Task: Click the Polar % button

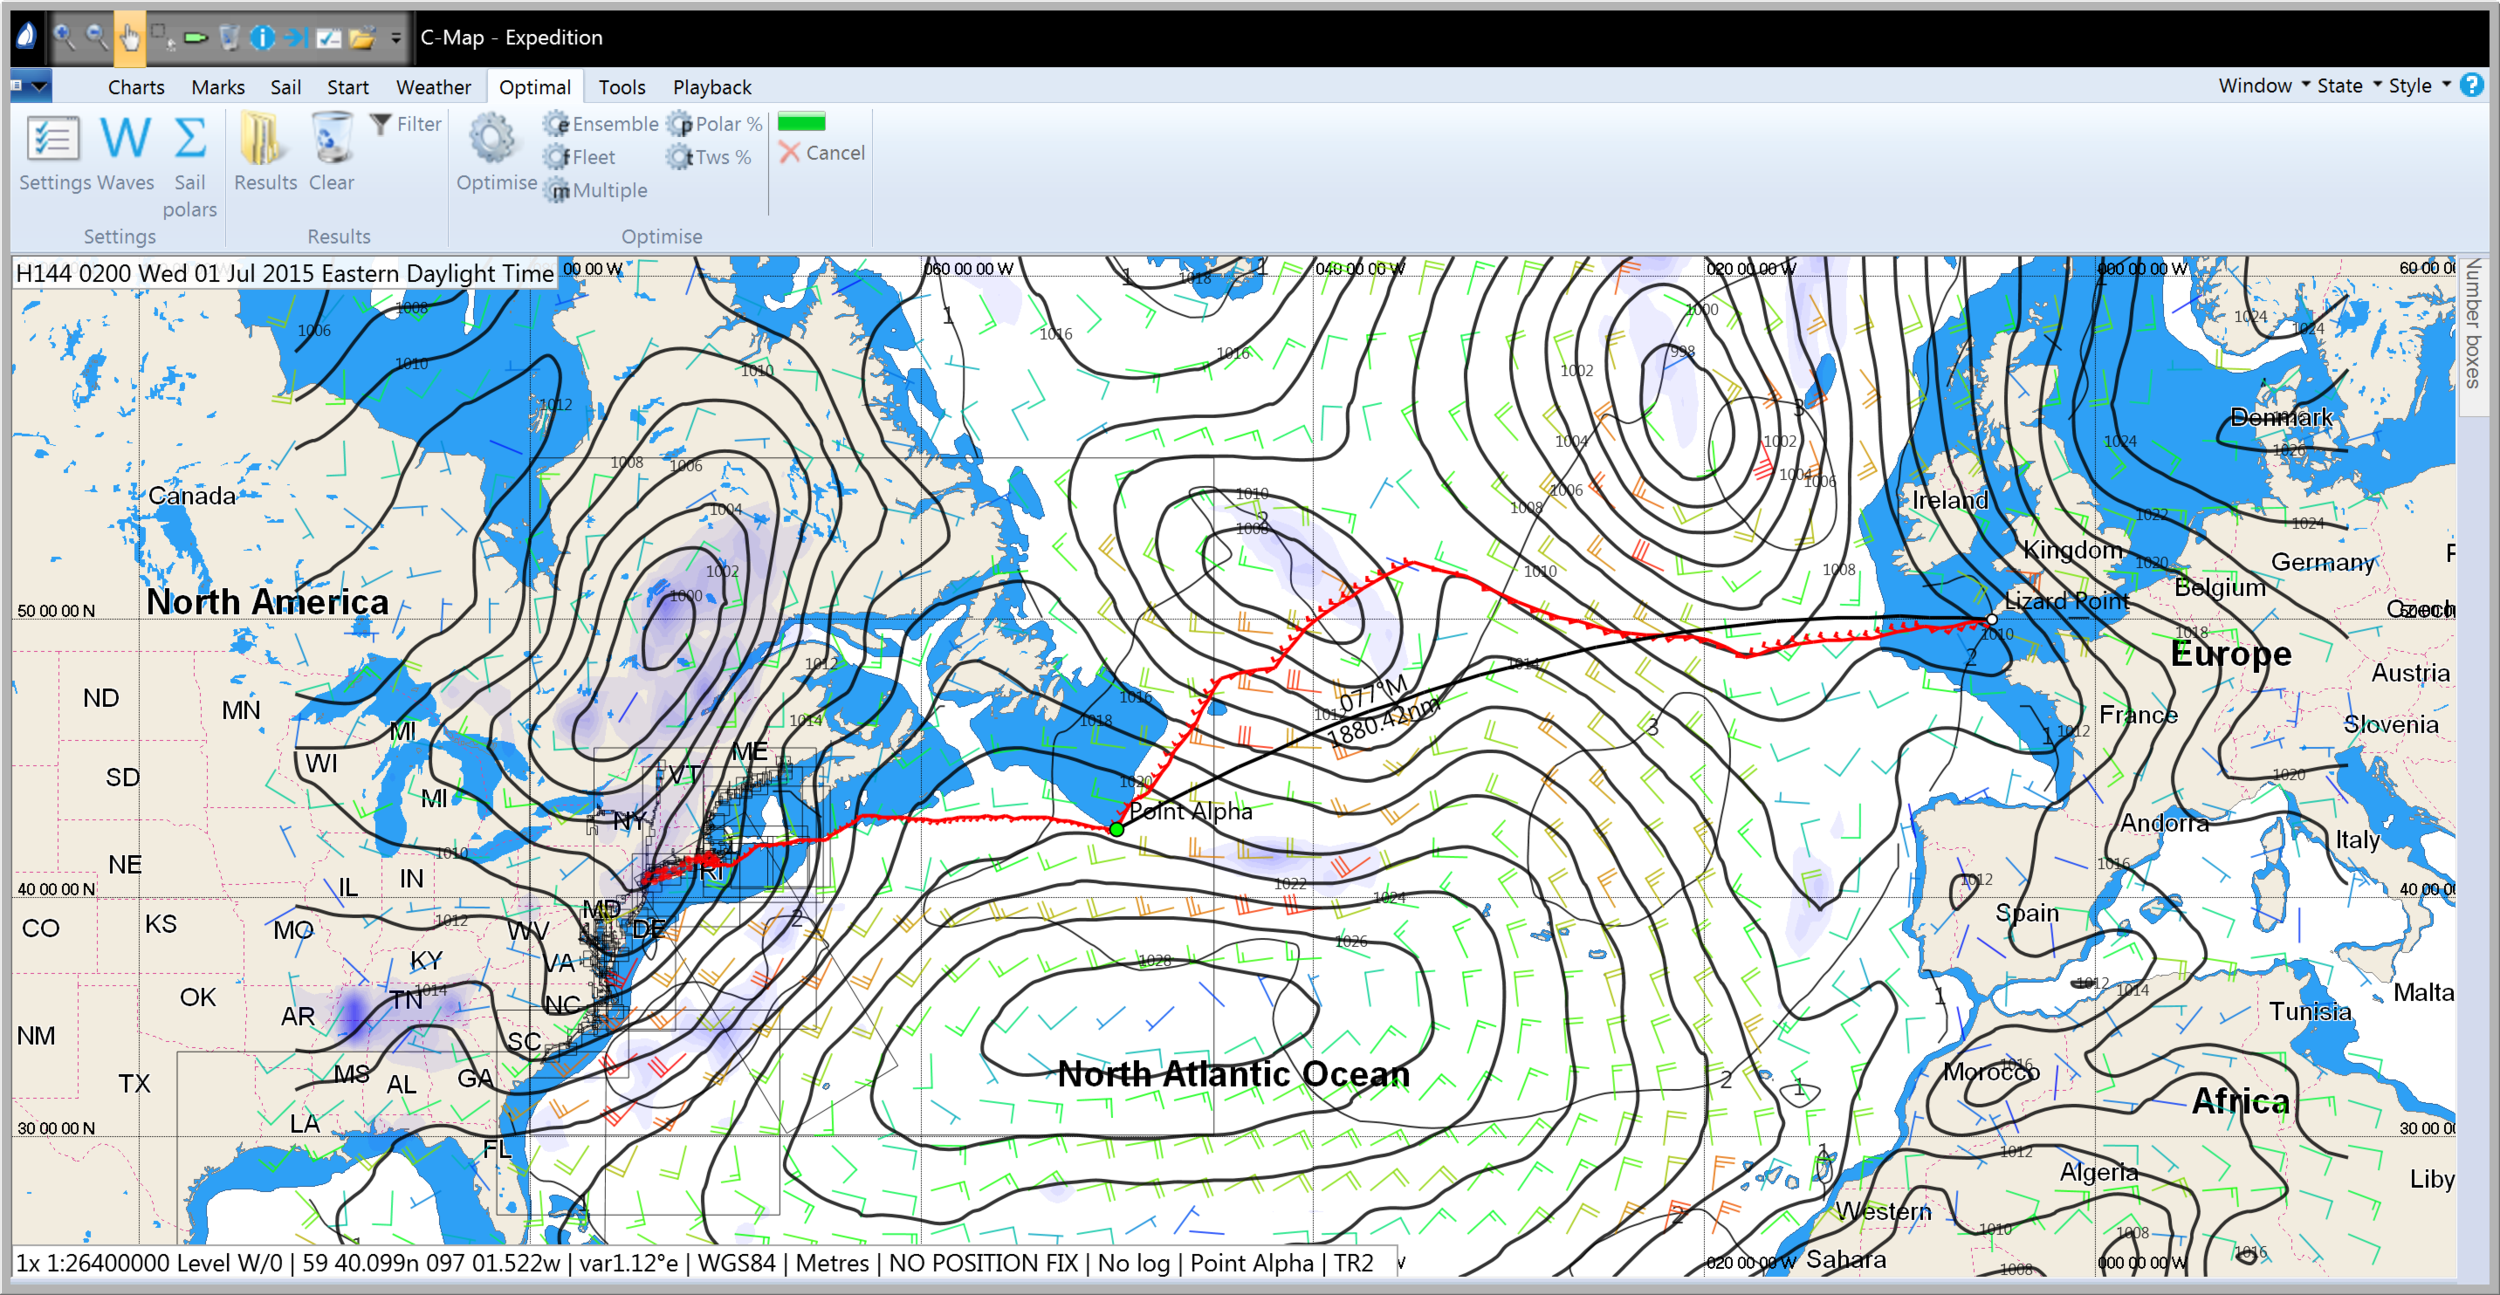Action: pos(715,124)
